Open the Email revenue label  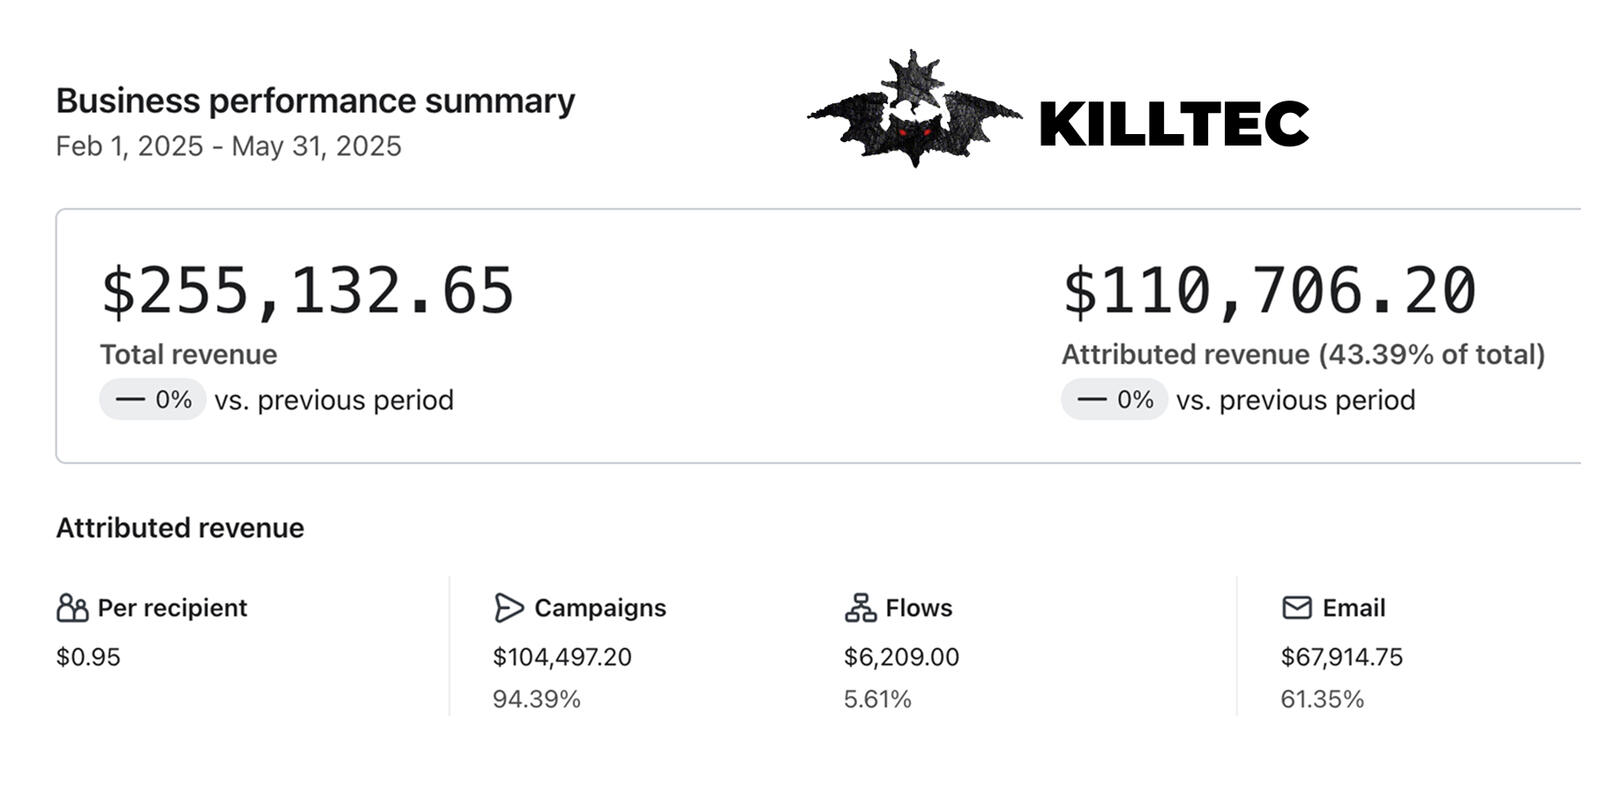(x=1354, y=608)
